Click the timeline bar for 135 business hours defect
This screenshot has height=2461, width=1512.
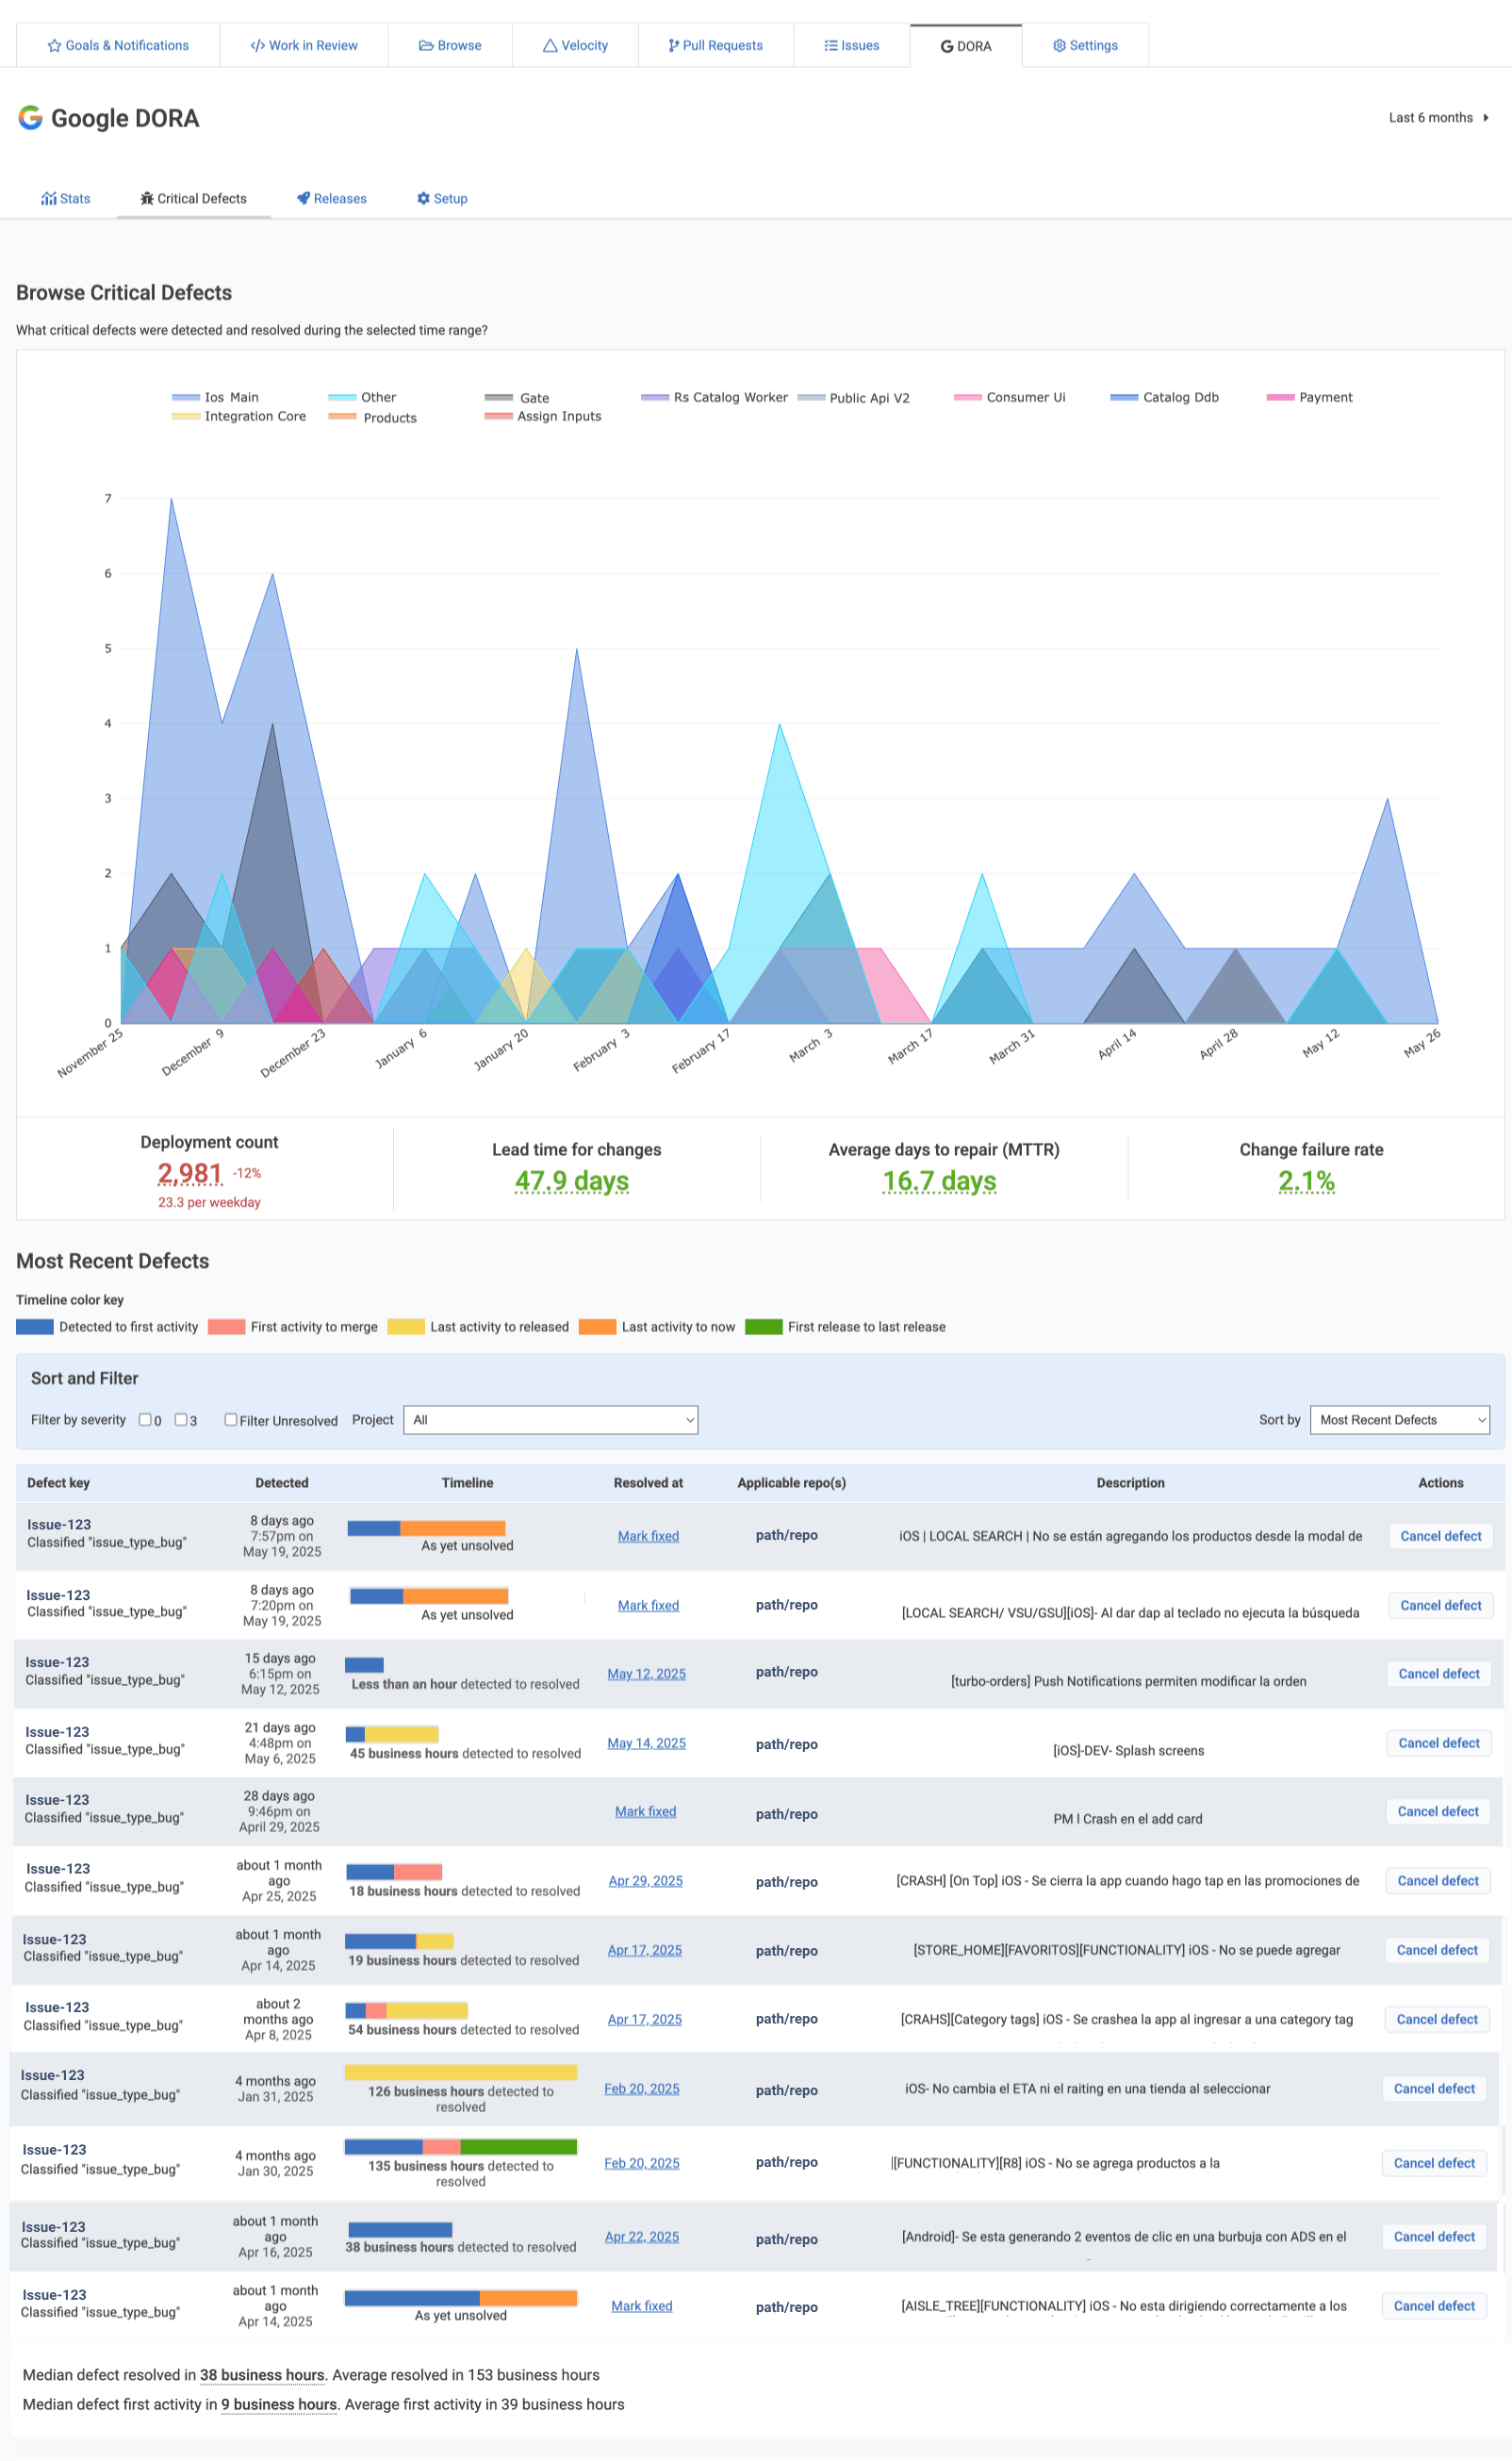[460, 2147]
